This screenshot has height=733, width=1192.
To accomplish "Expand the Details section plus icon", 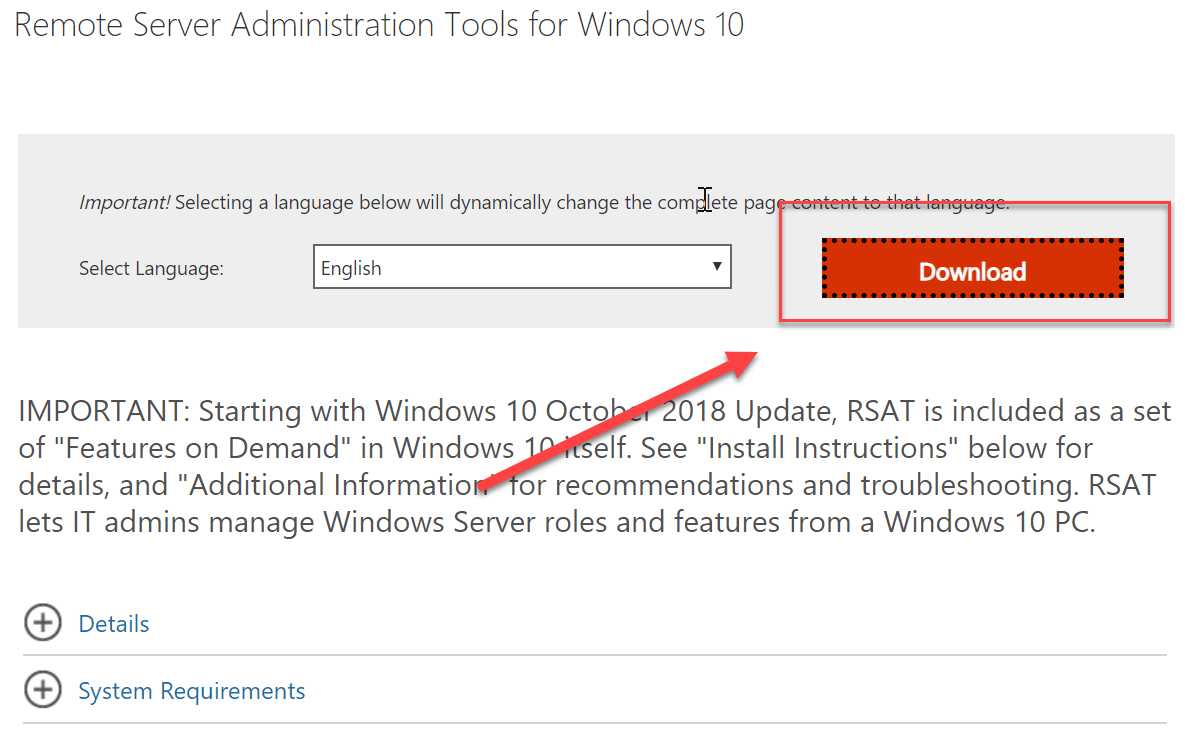I will click(x=43, y=623).
